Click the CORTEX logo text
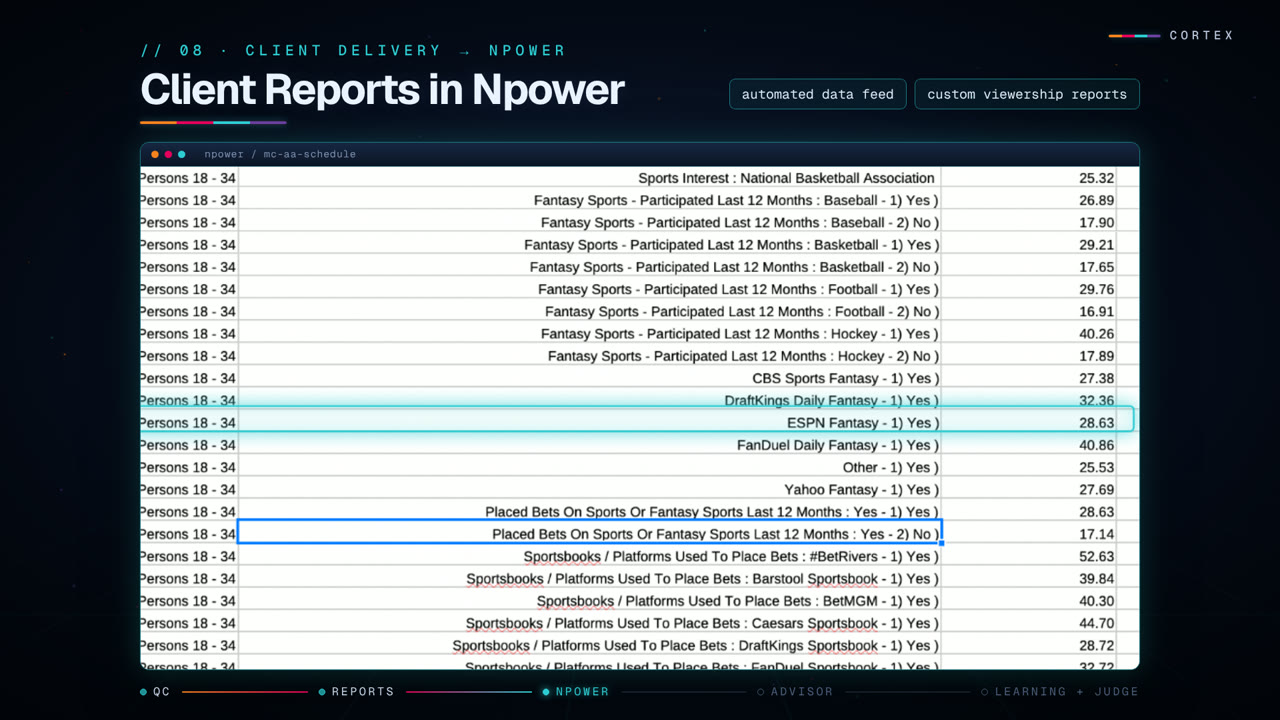 pyautogui.click(x=1202, y=35)
